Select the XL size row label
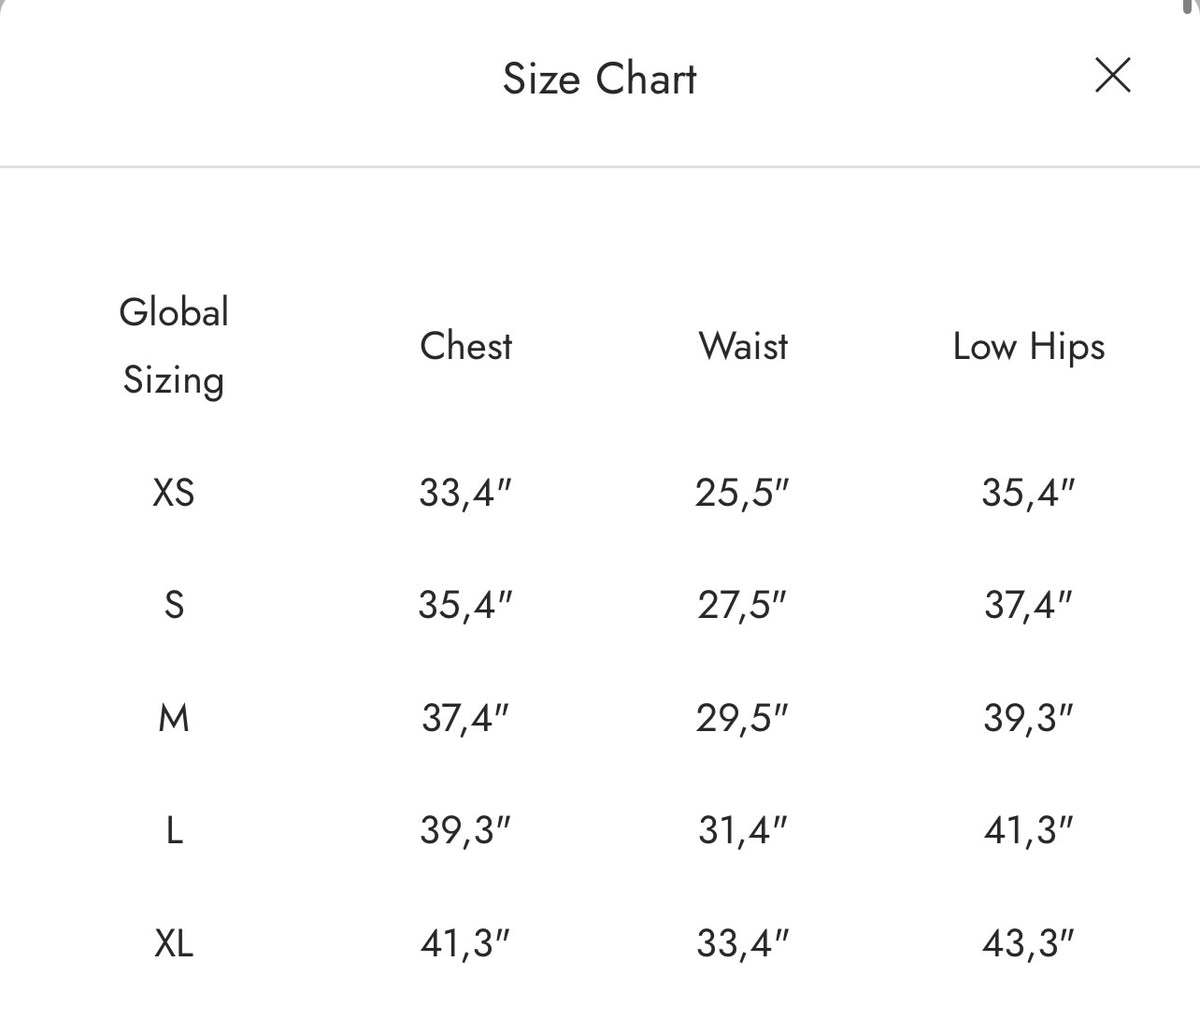The image size is (1200, 1019). pyautogui.click(x=174, y=942)
